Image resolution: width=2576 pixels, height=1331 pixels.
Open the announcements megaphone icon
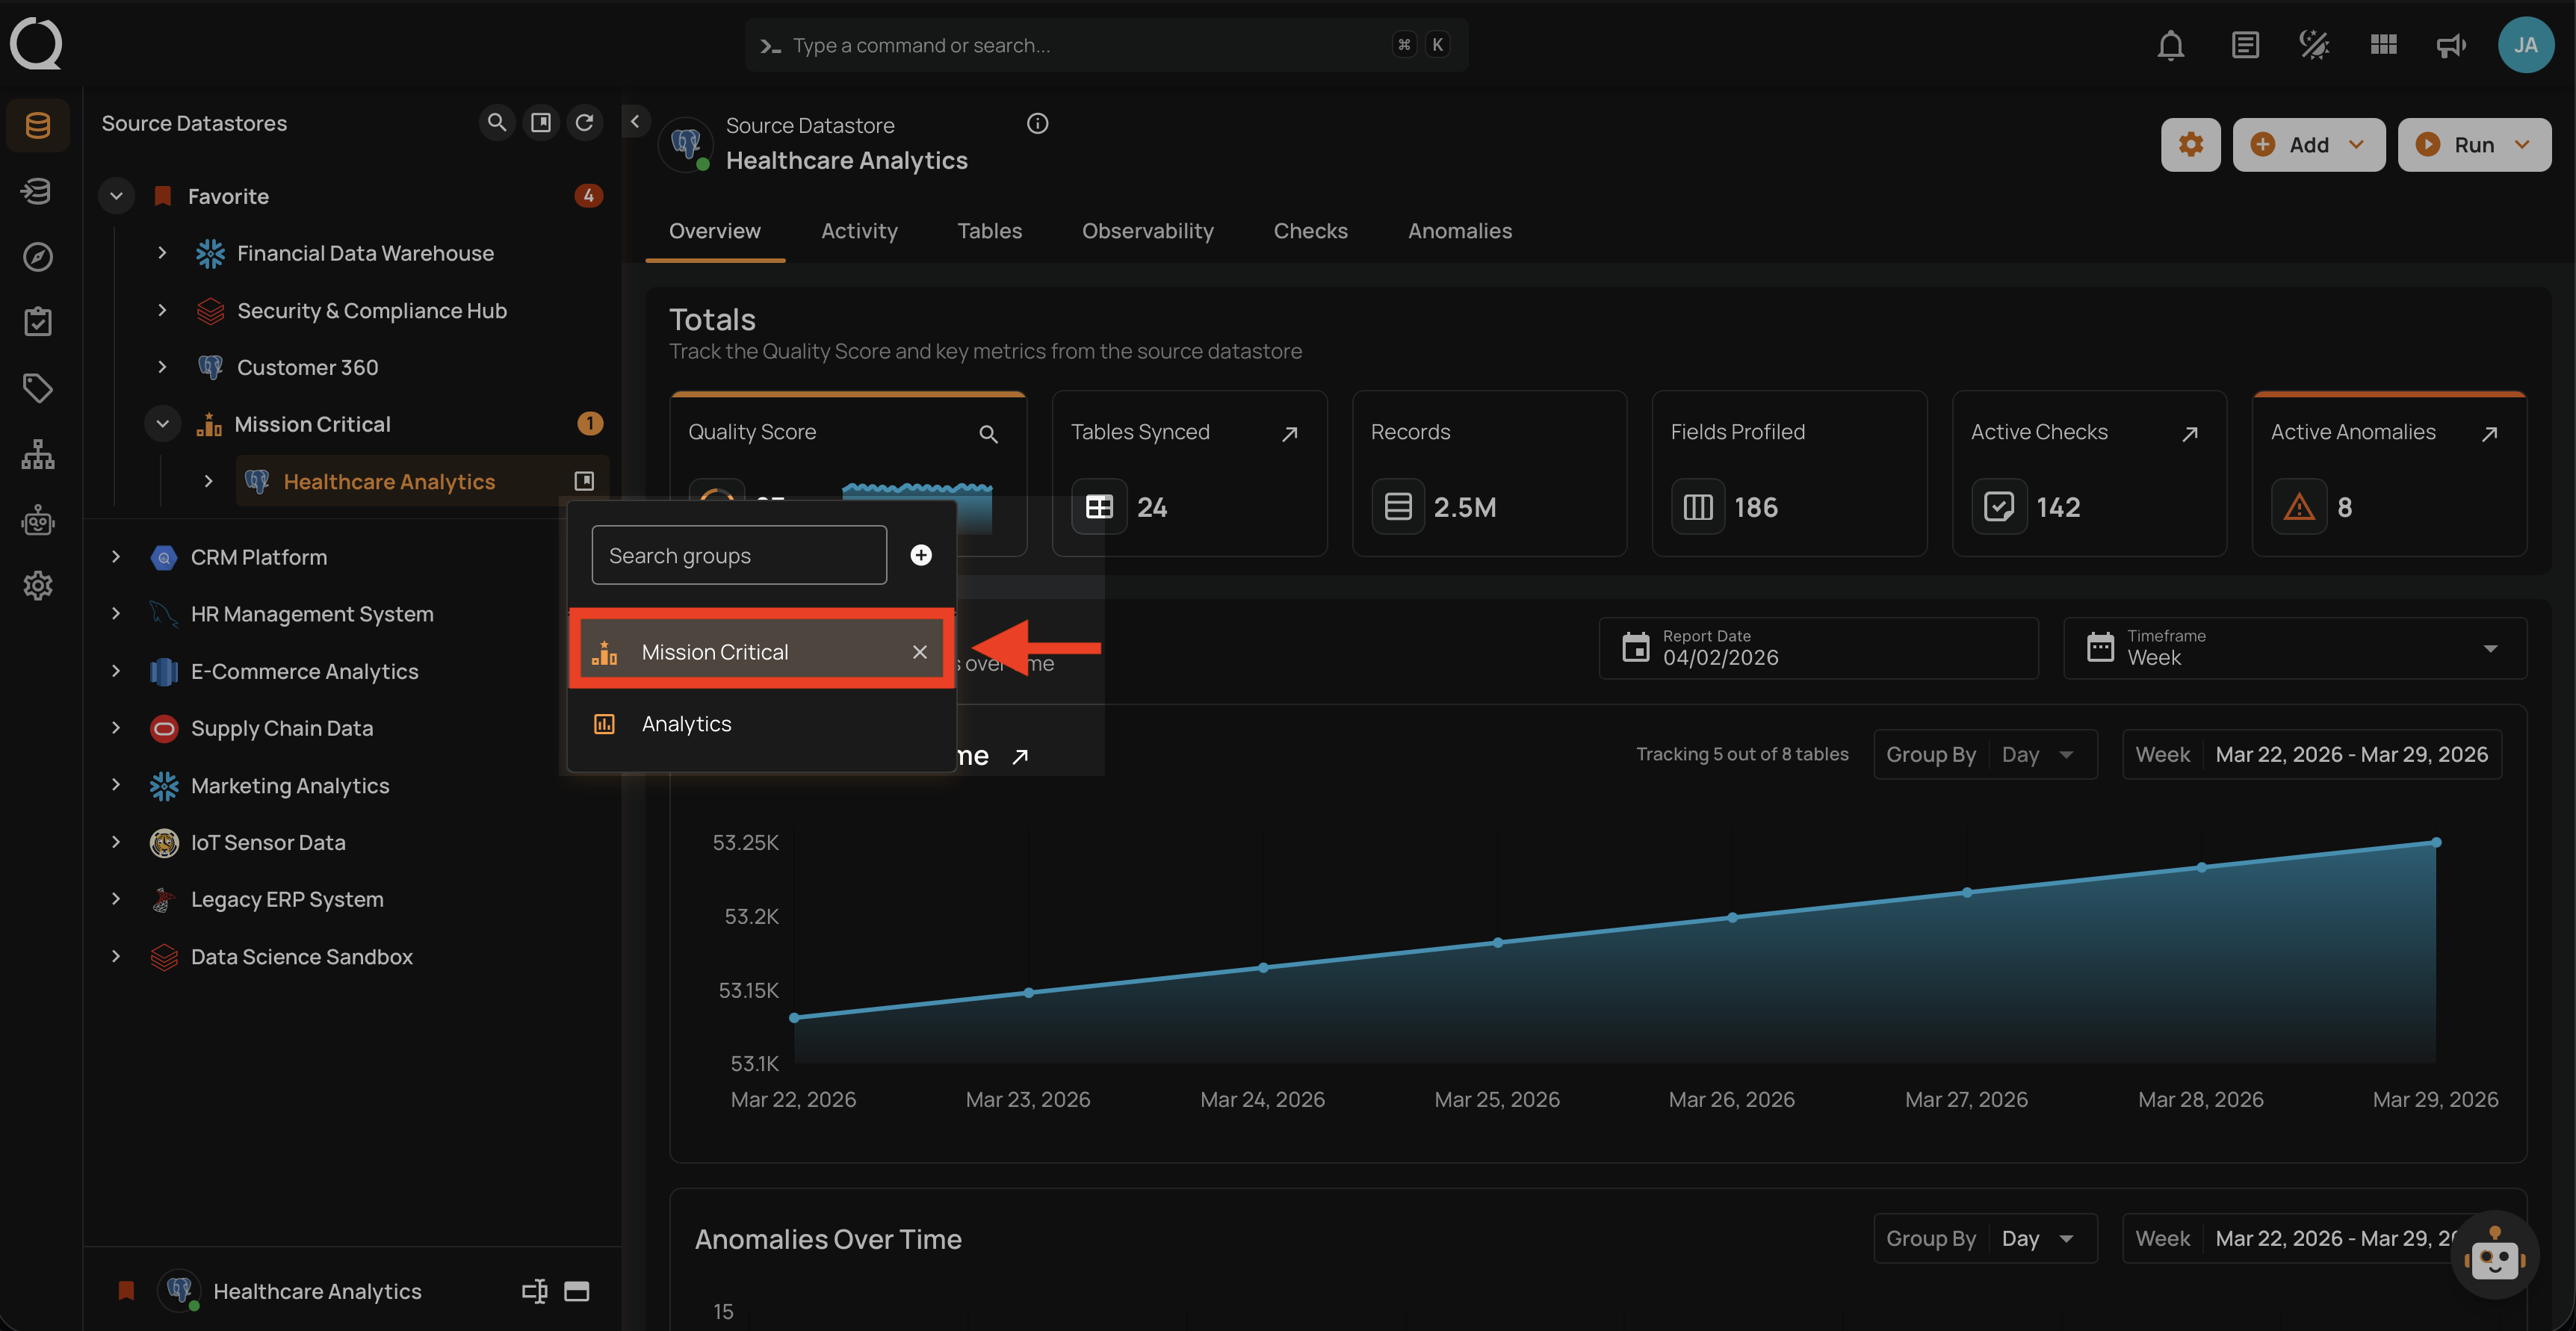(2450, 45)
